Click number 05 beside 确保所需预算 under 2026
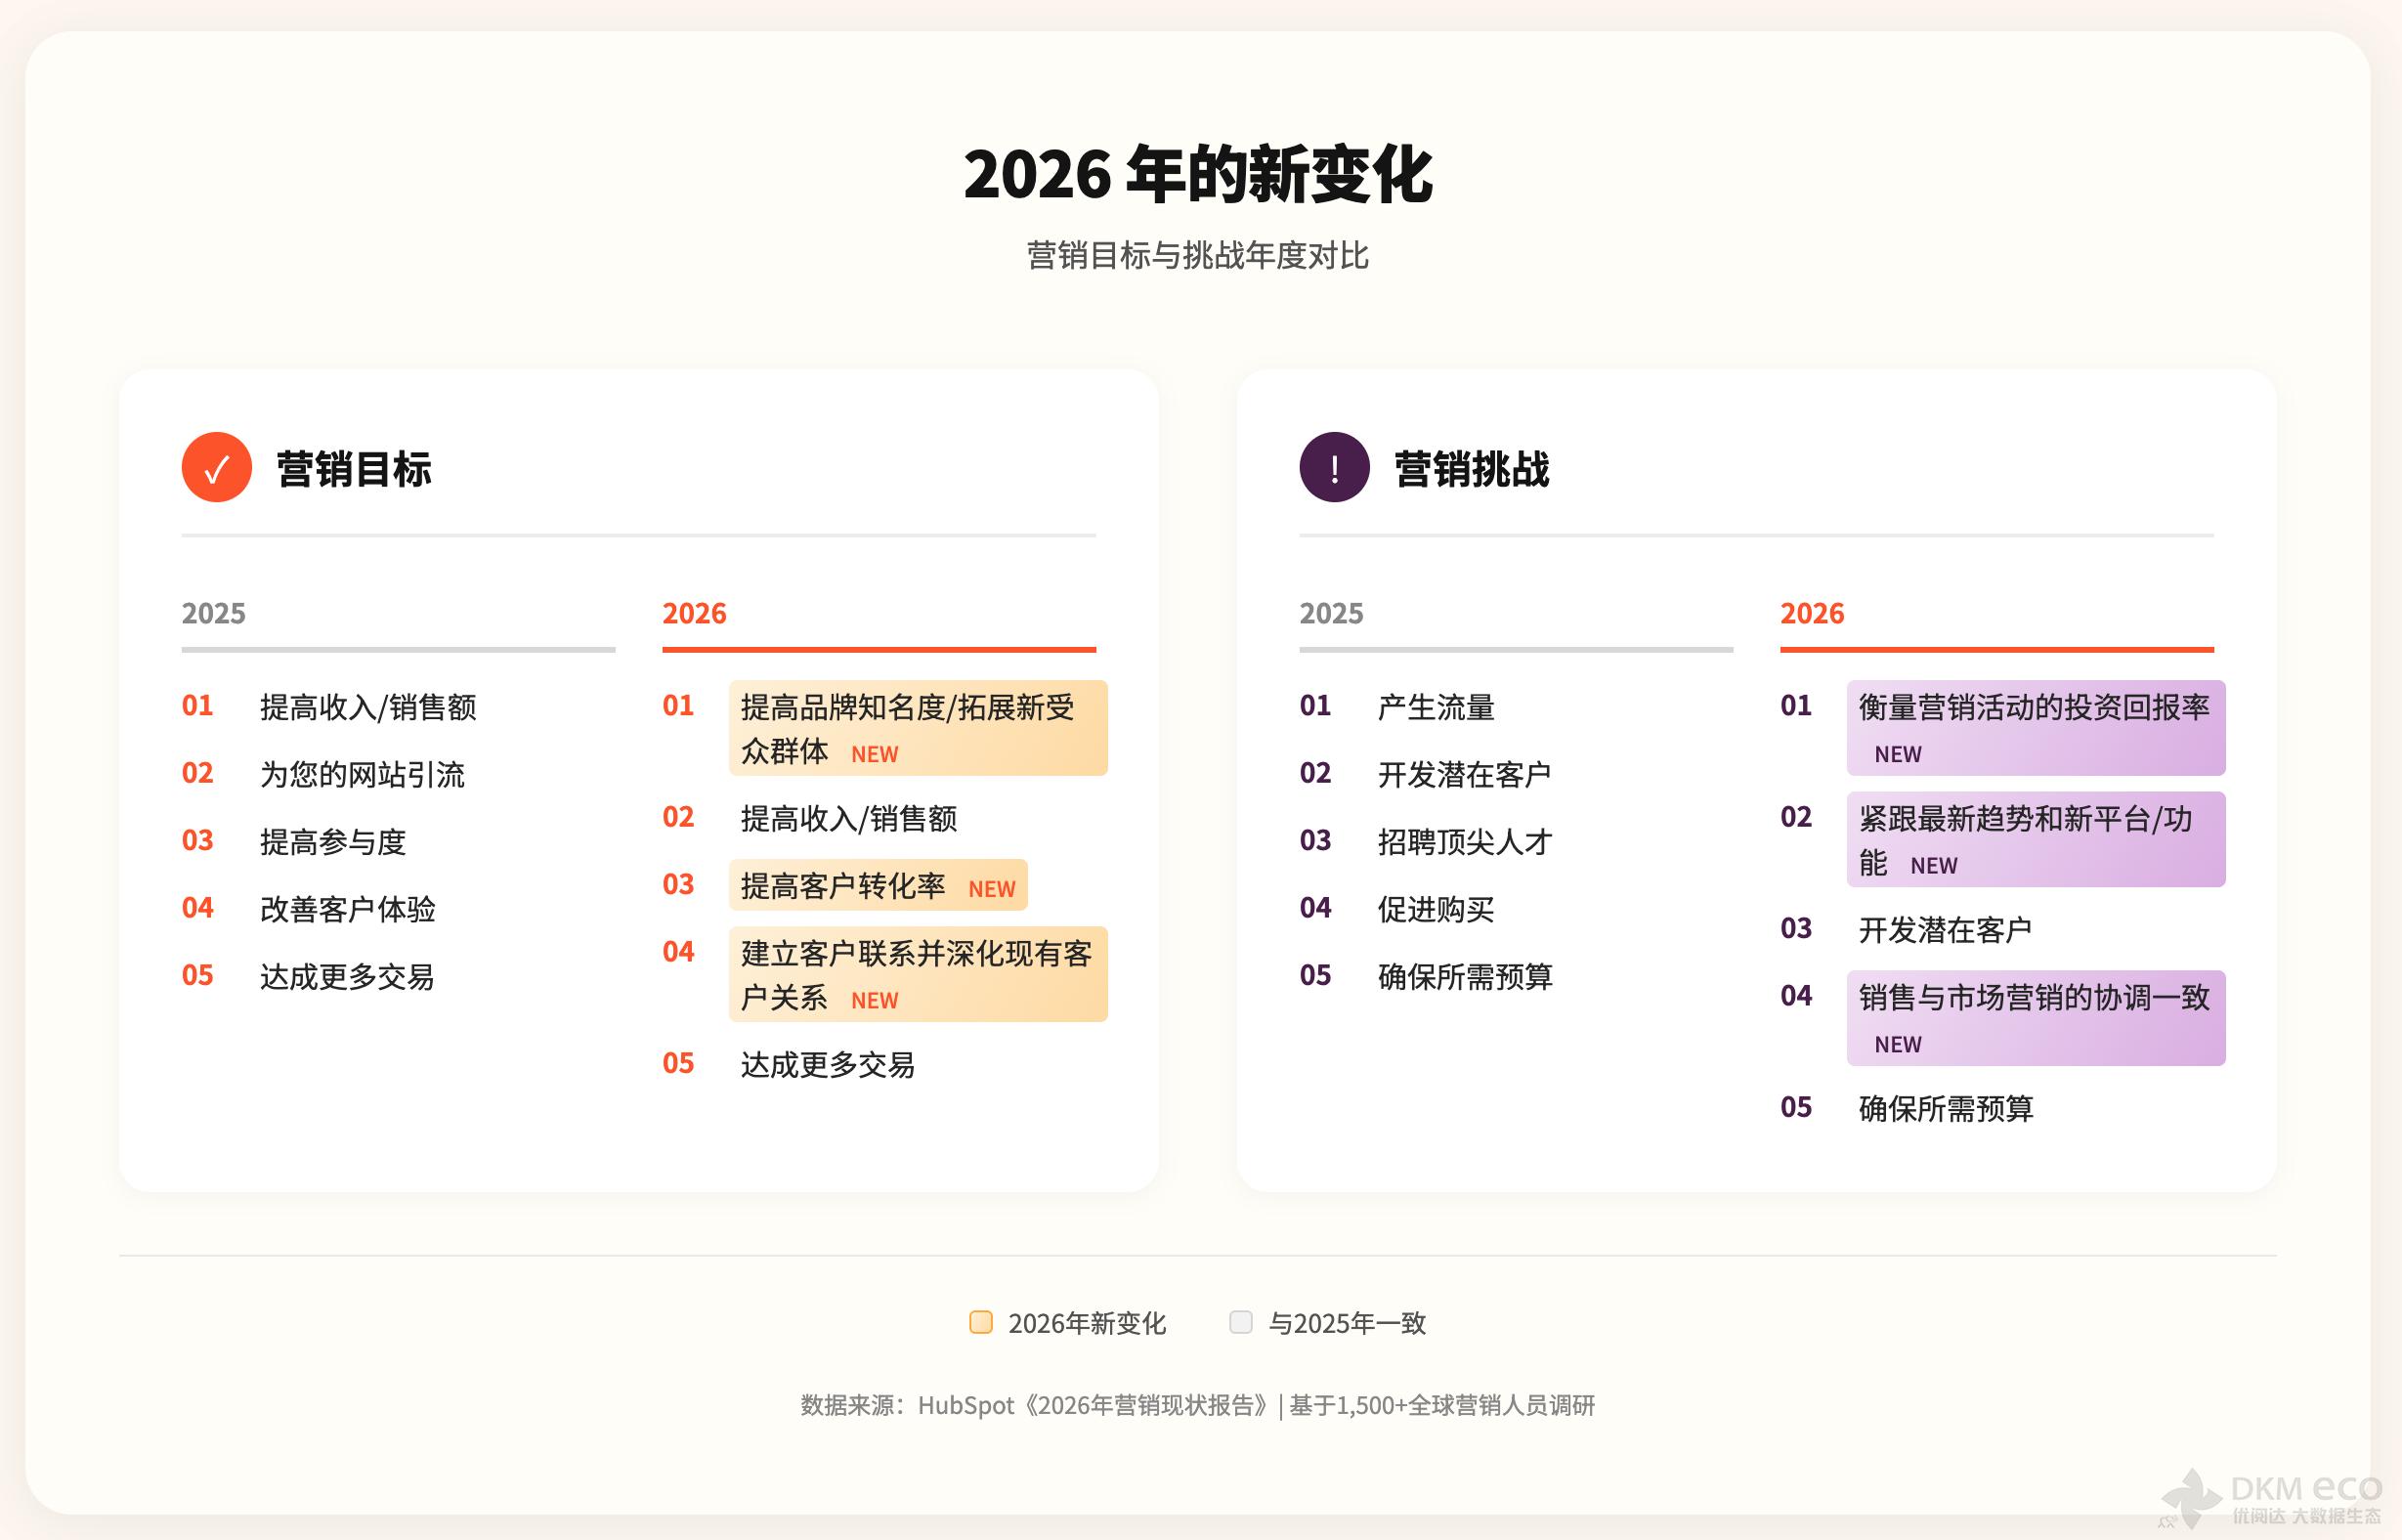The image size is (2402, 1540). tap(1796, 1107)
